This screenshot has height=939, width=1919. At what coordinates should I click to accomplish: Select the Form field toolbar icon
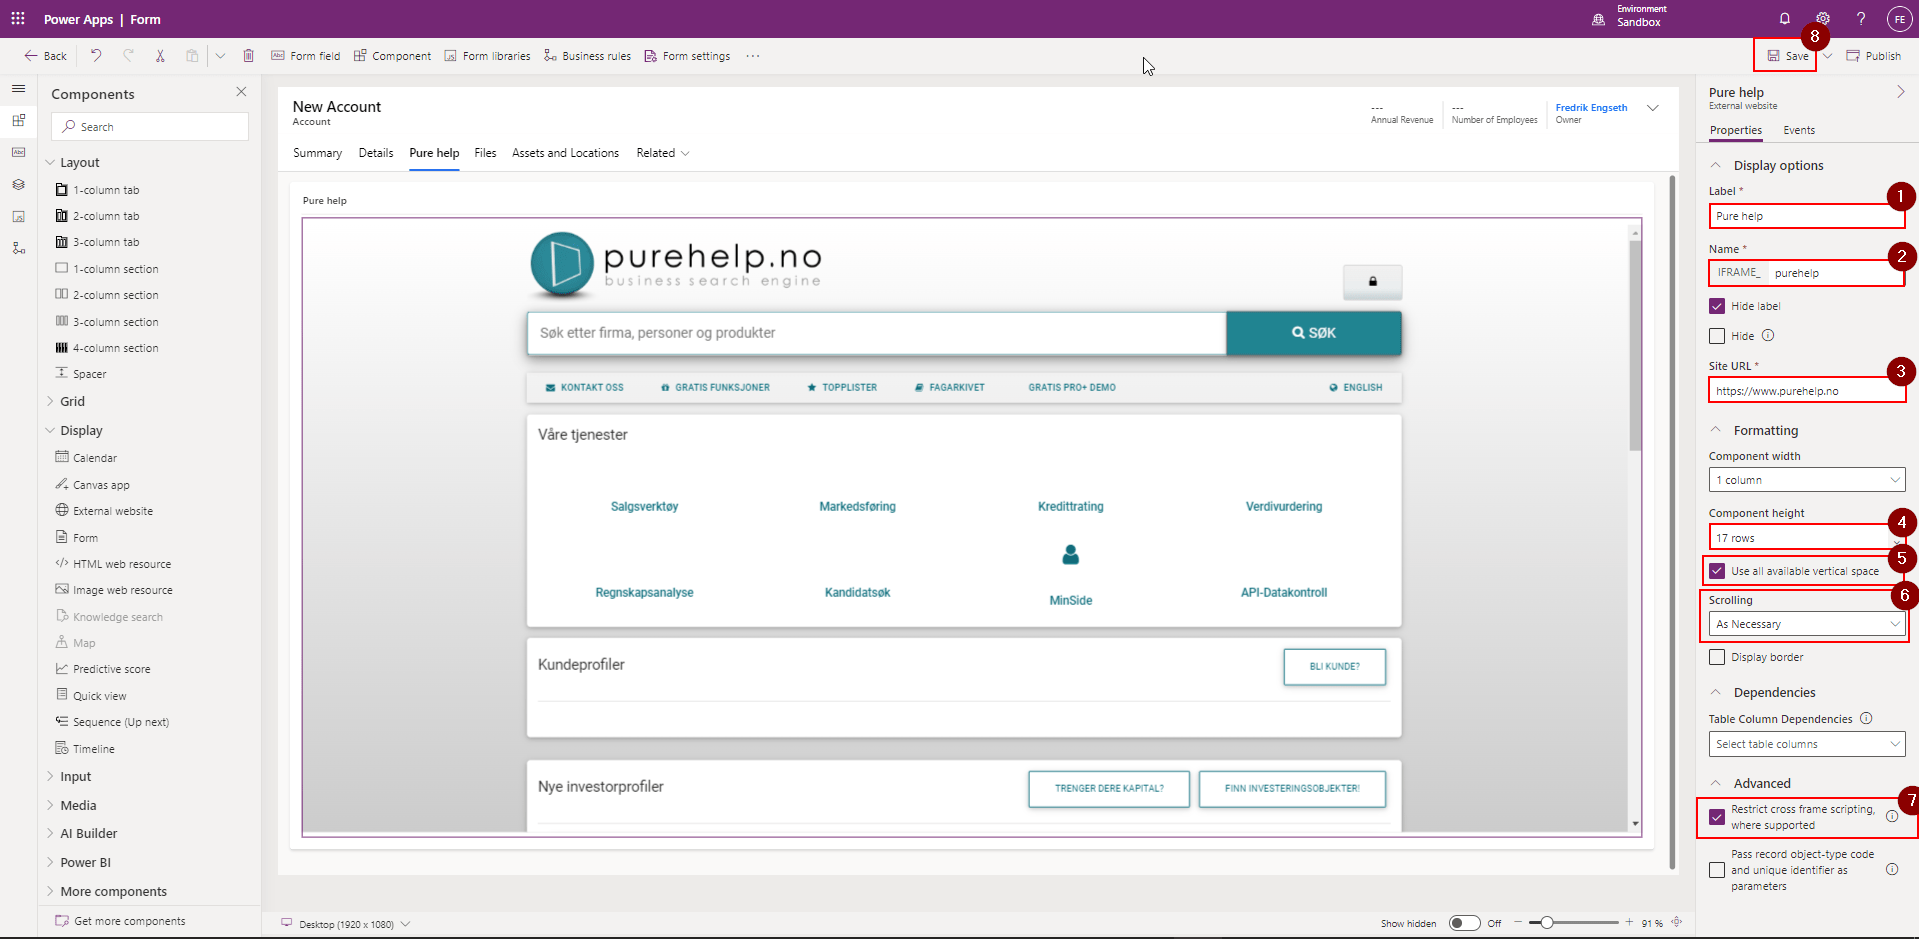tap(305, 56)
